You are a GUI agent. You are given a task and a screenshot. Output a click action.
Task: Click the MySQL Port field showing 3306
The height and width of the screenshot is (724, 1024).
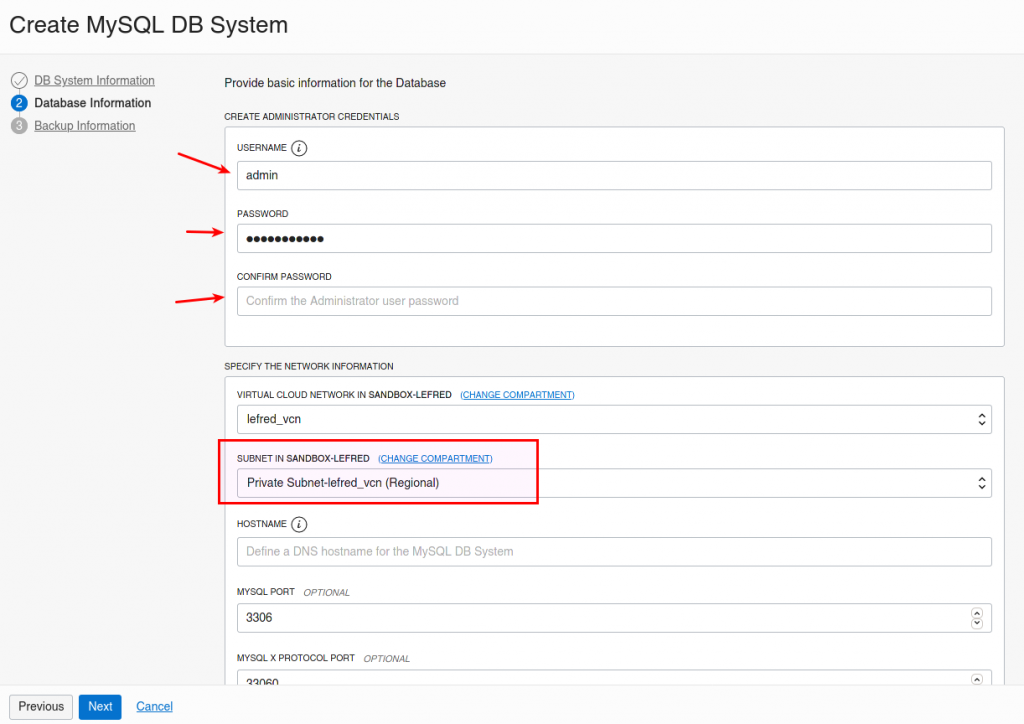[614, 618]
